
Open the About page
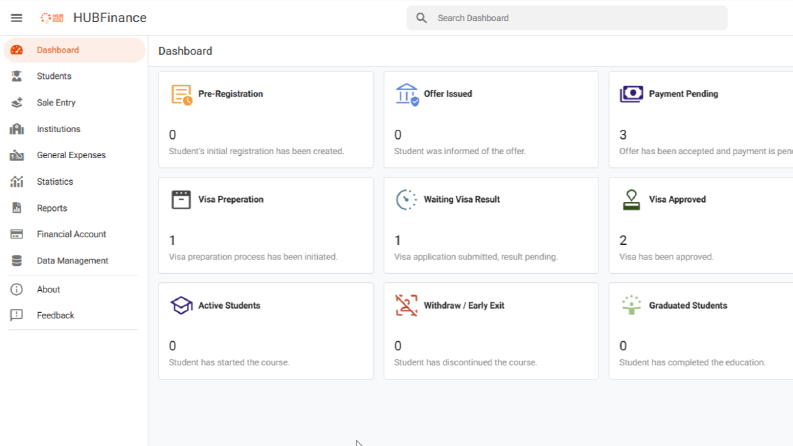[x=74, y=289]
